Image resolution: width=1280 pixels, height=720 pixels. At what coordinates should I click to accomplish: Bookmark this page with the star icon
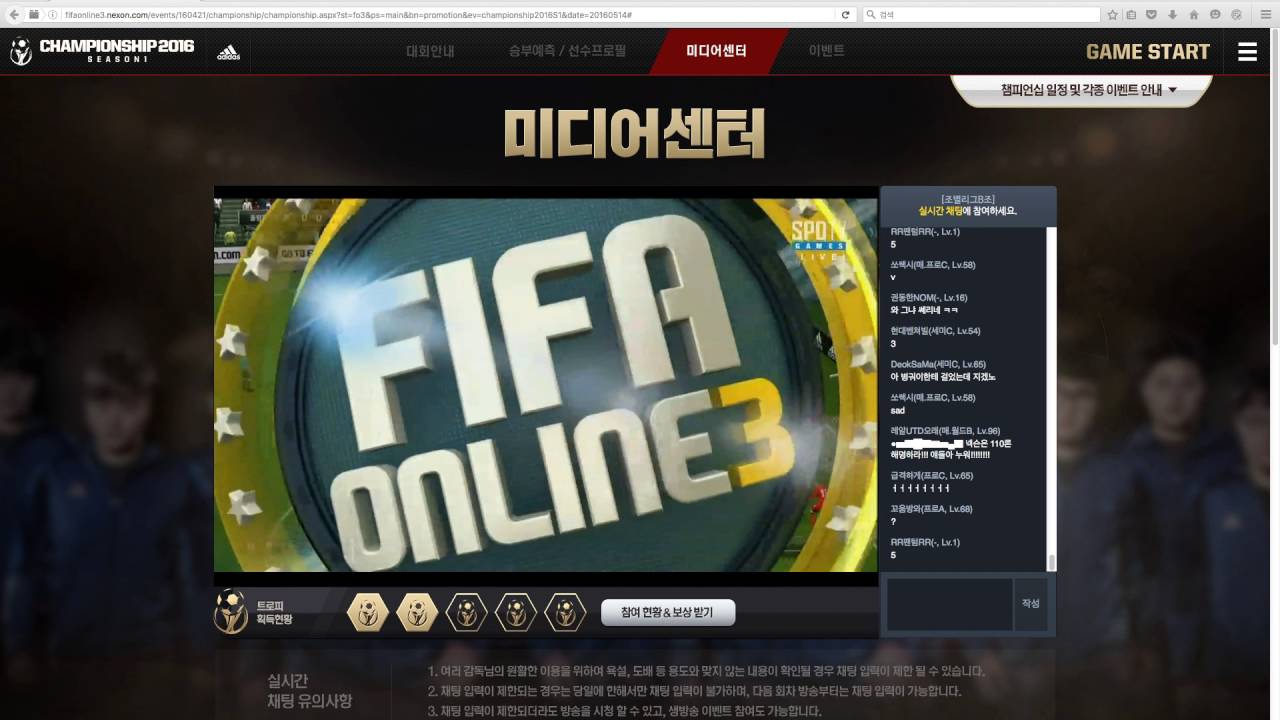[1112, 15]
